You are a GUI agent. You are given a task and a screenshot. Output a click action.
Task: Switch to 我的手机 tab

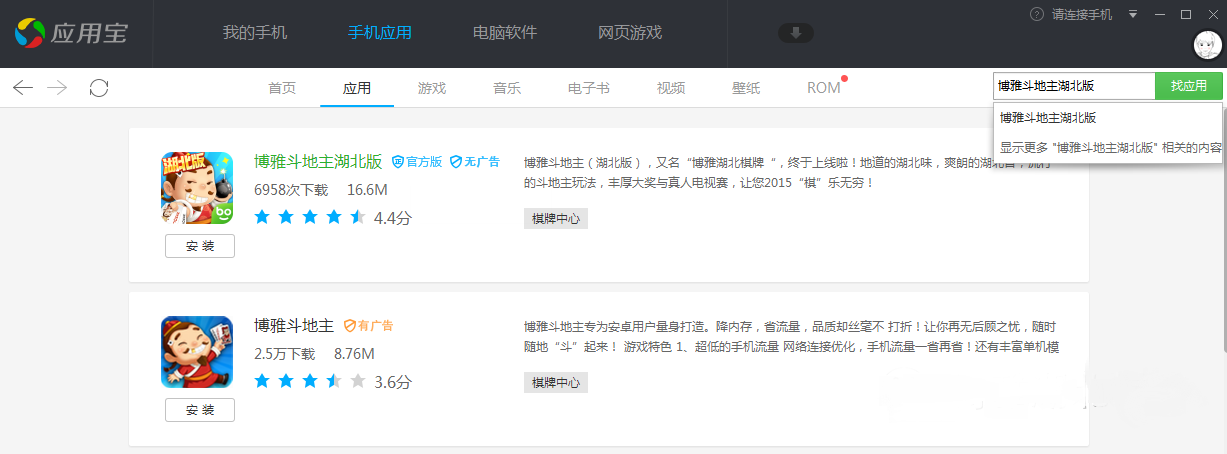pyautogui.click(x=255, y=33)
